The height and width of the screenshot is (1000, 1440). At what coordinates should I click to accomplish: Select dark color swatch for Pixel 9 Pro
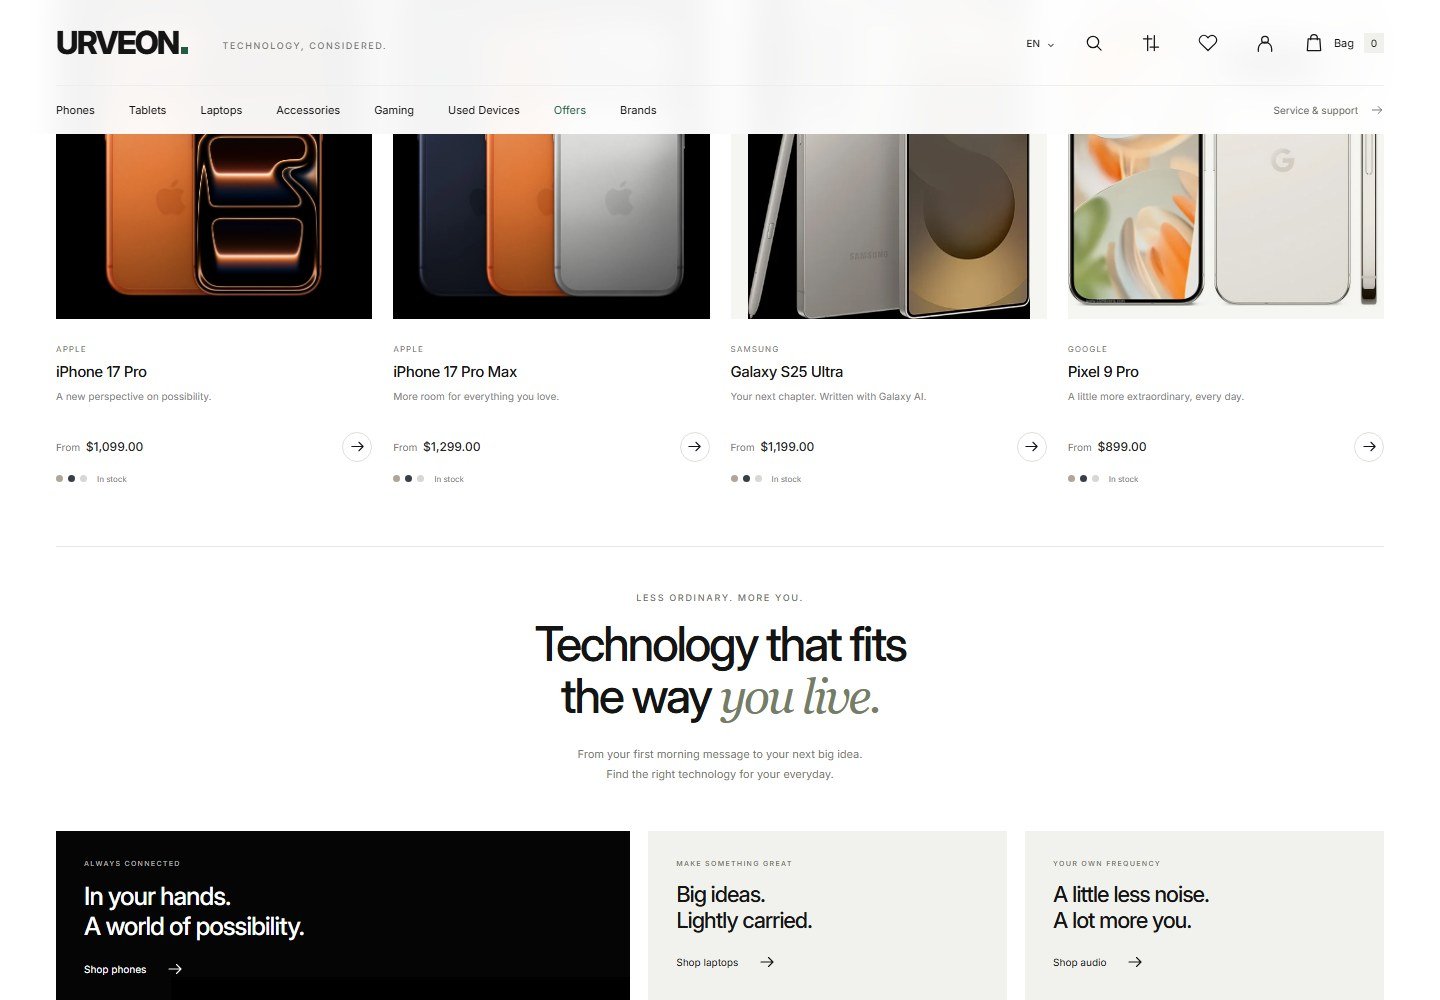(x=1083, y=479)
